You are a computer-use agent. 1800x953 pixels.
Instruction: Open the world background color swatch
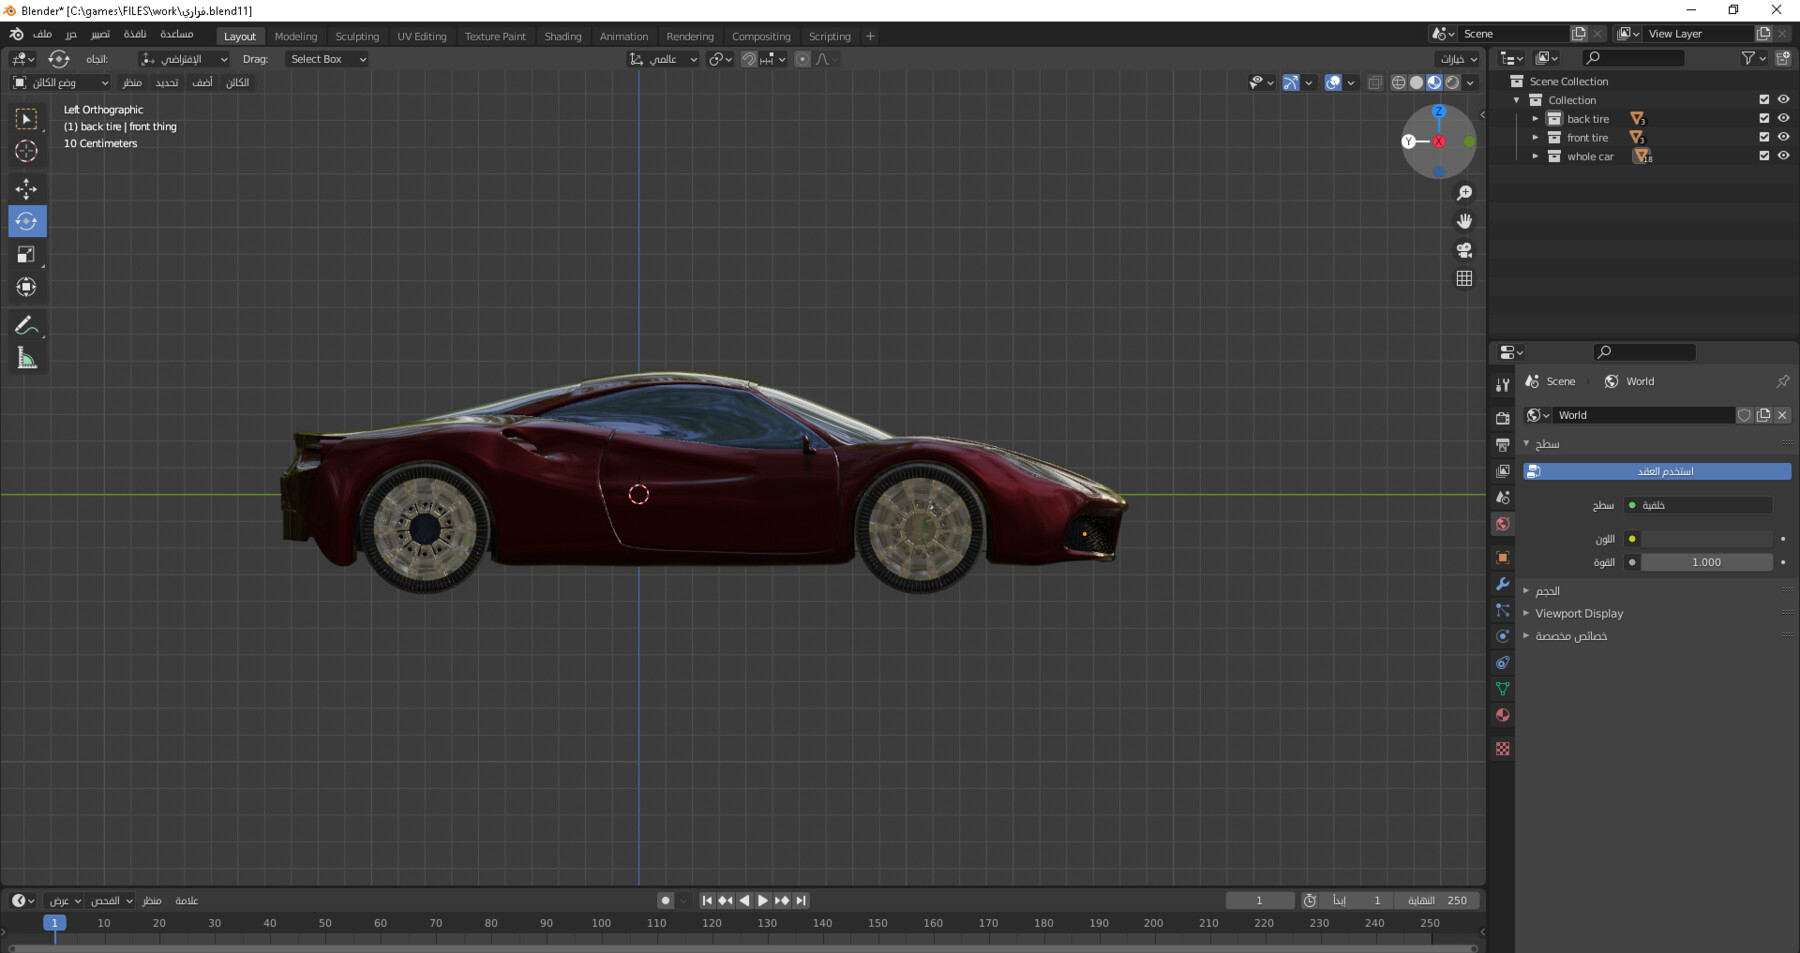tap(1706, 539)
